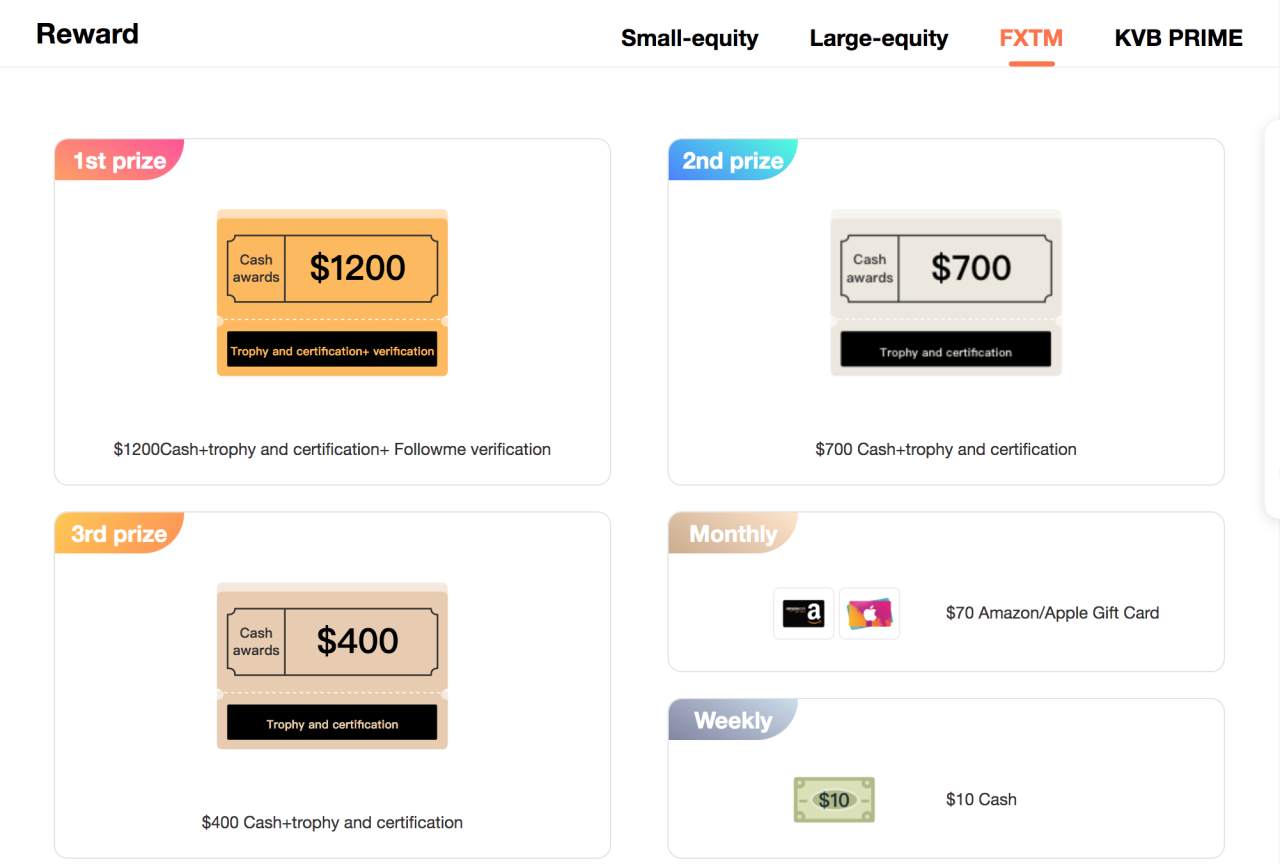Click the $10 cash bill icon
1280x864 pixels.
tap(834, 800)
